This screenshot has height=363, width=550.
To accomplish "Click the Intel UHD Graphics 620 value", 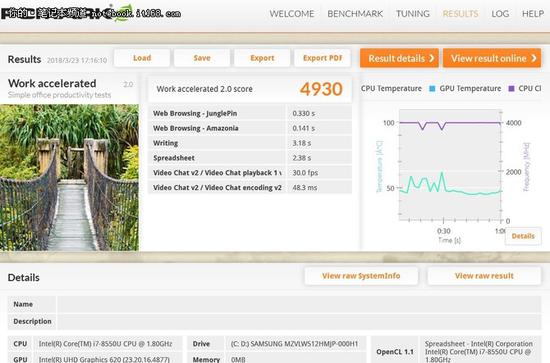I will [104, 359].
